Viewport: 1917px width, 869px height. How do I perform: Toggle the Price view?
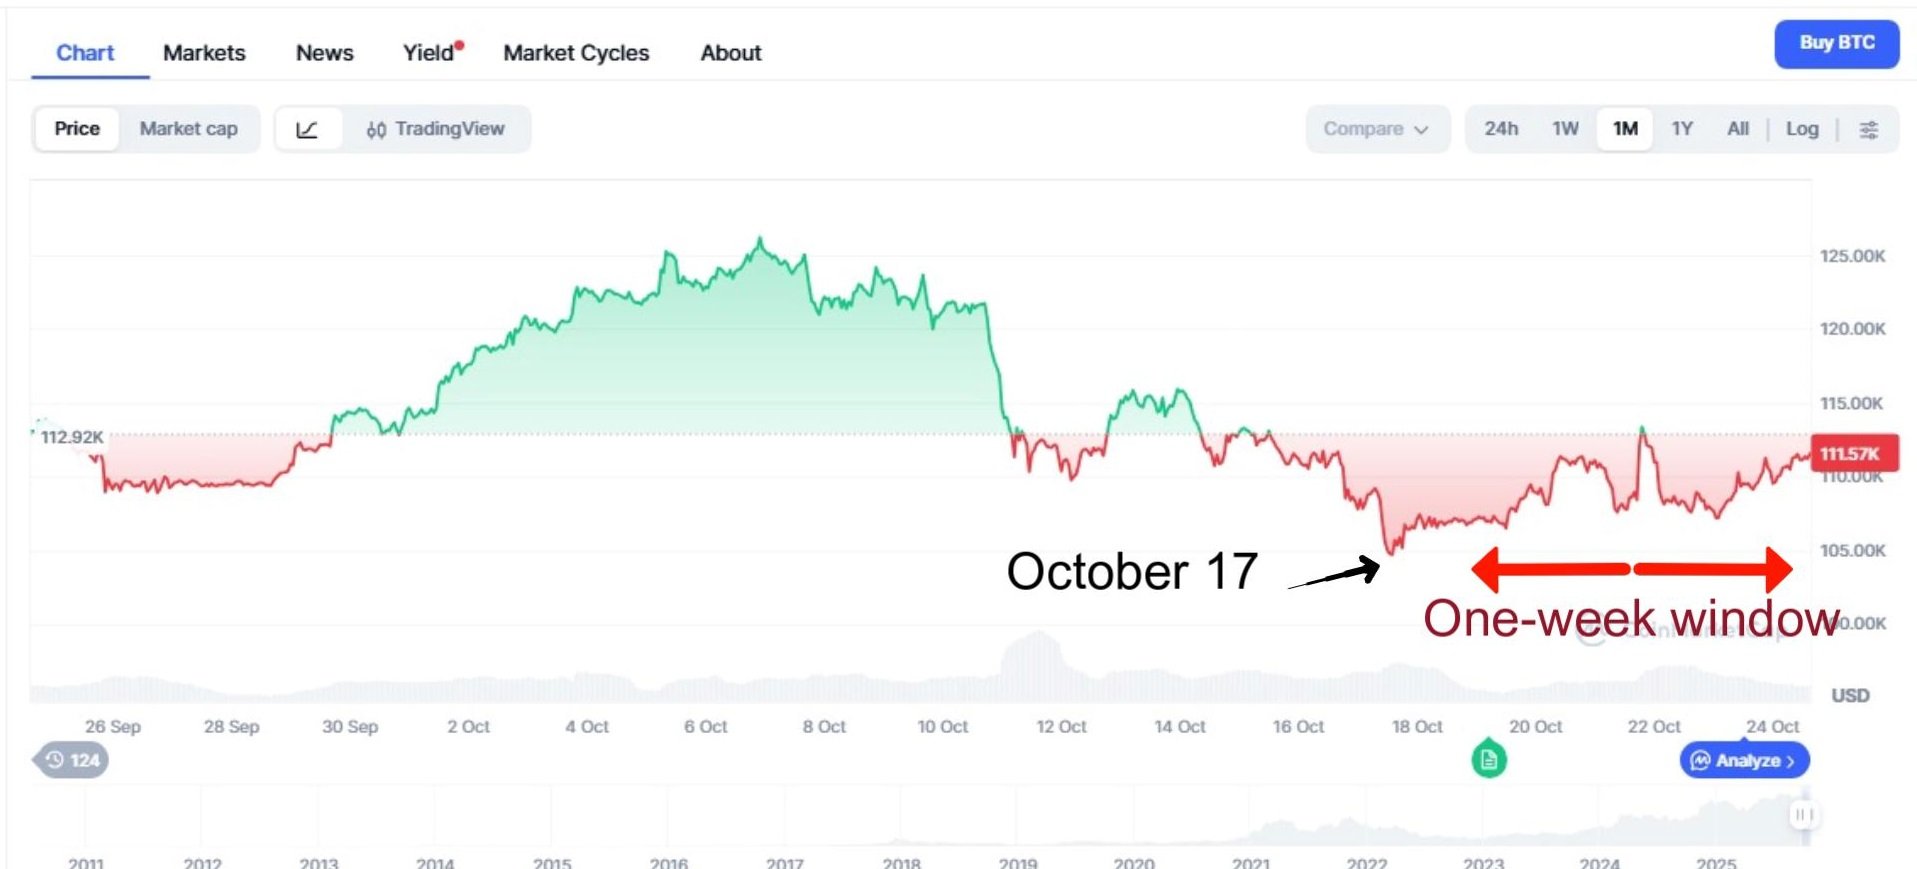[77, 129]
